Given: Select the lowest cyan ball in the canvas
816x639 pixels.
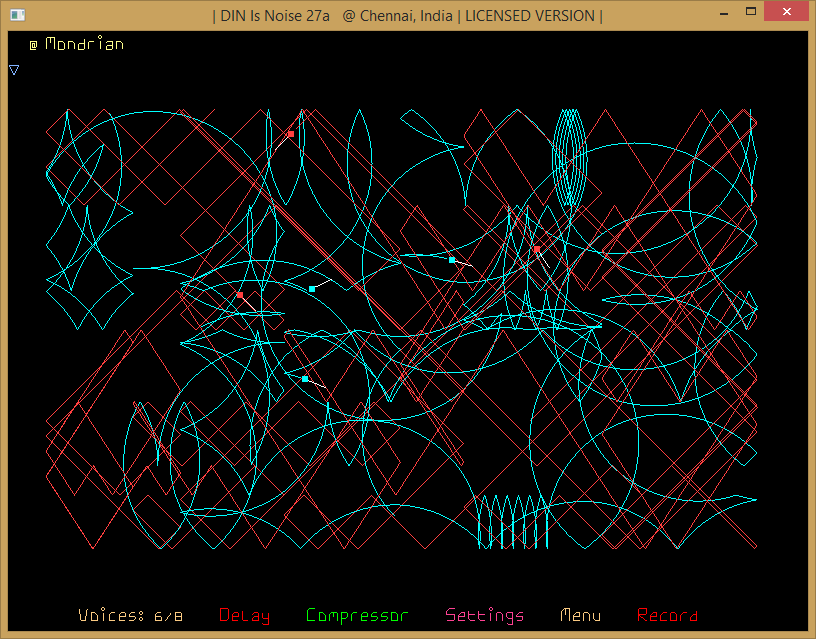Looking at the screenshot, I should coord(305,379).
